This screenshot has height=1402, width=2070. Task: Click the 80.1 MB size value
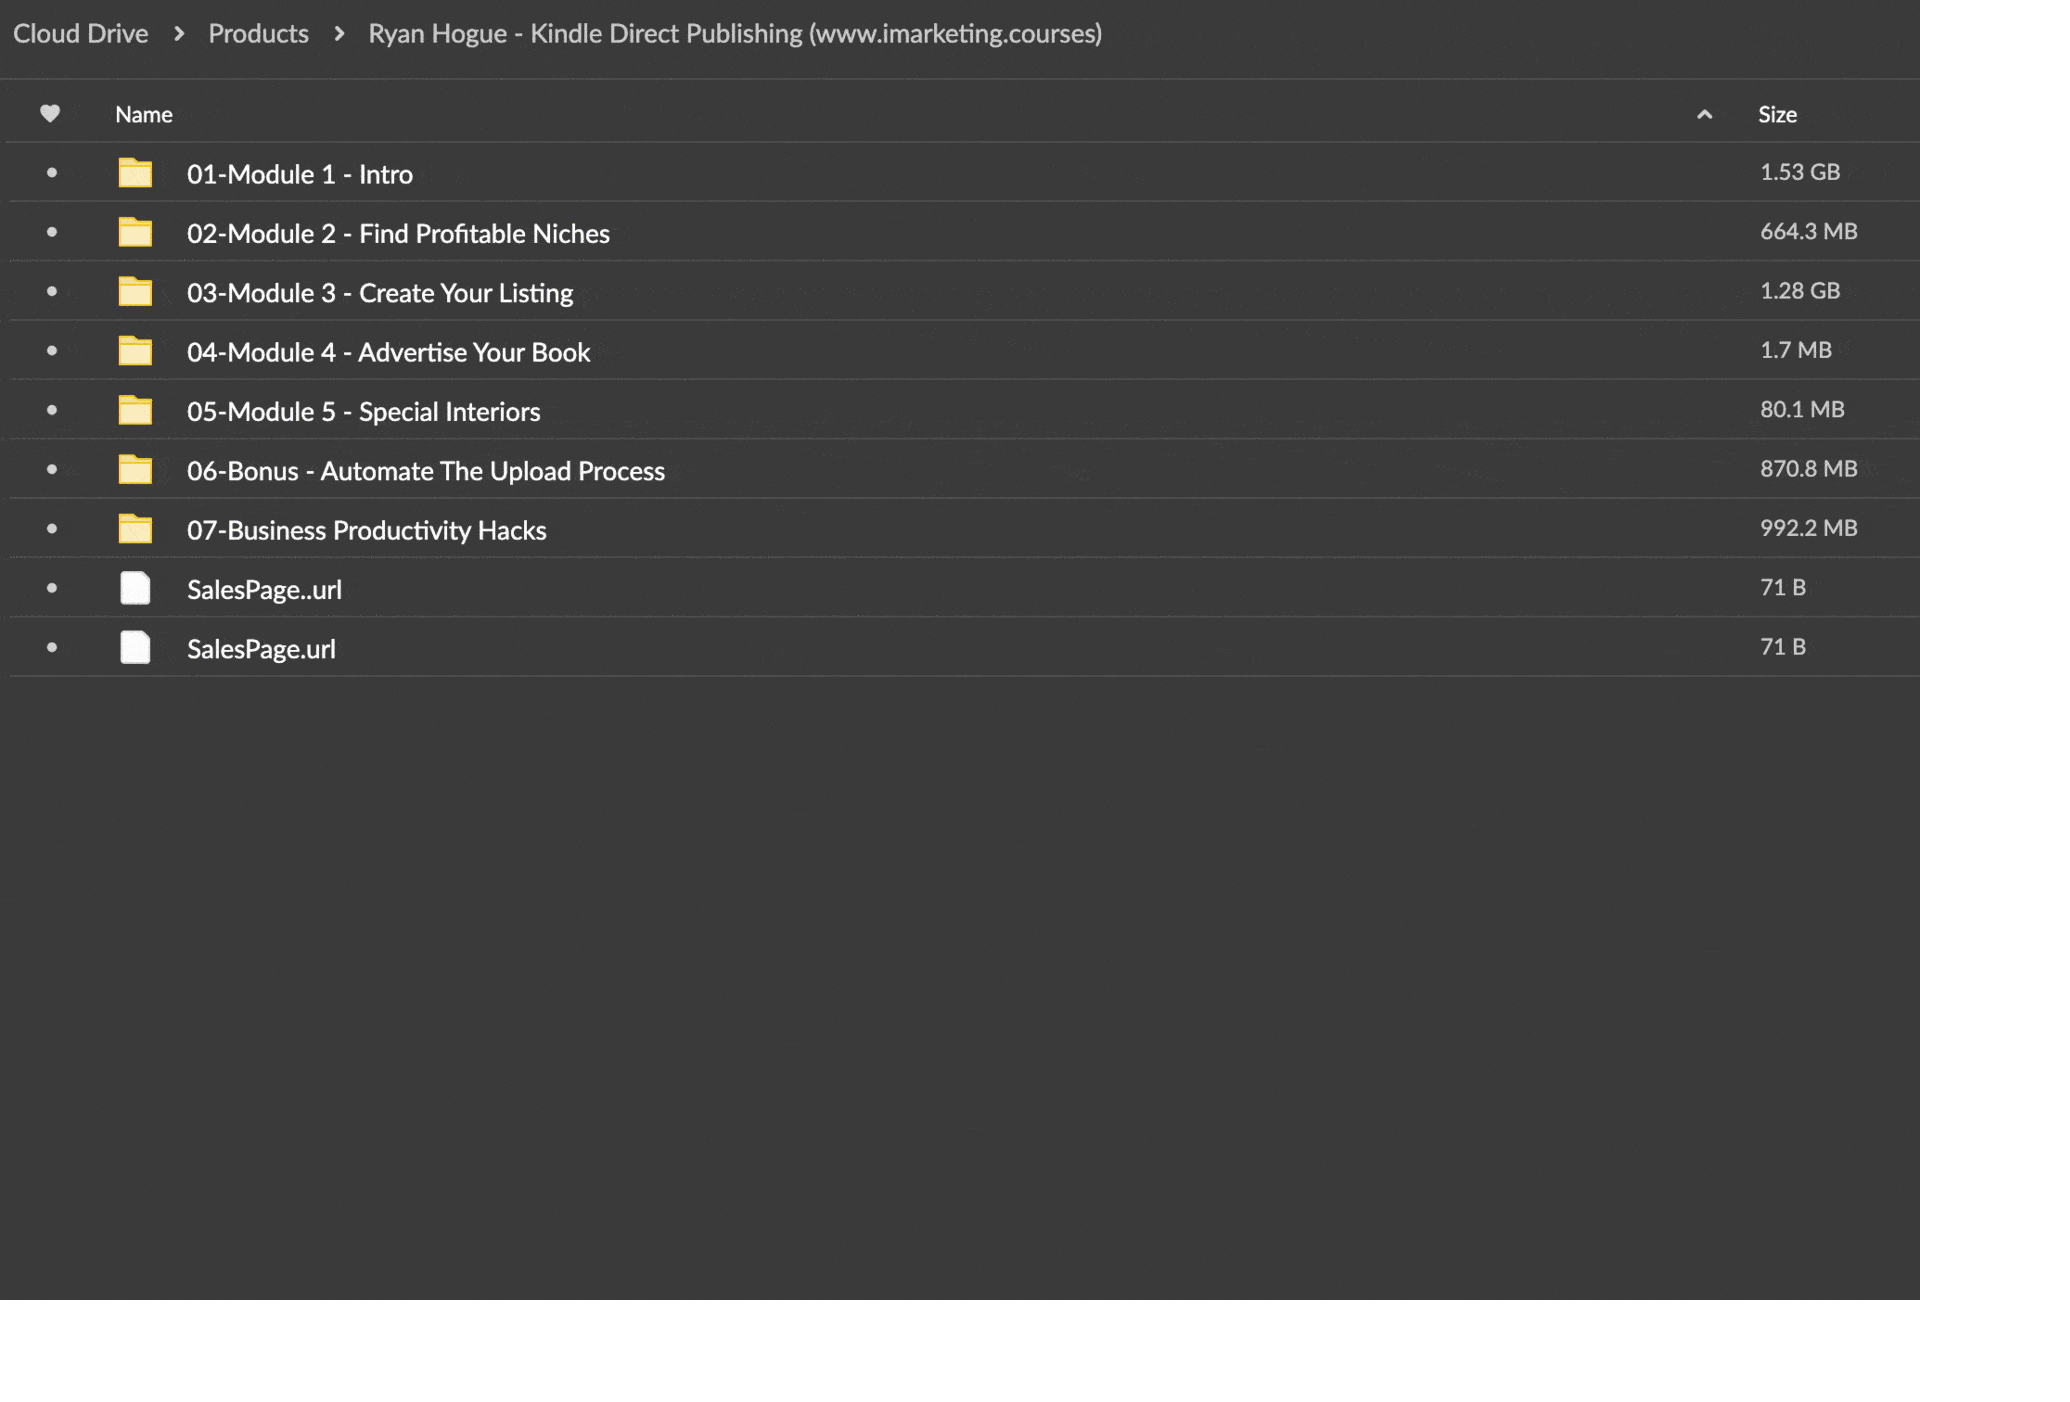point(1802,409)
